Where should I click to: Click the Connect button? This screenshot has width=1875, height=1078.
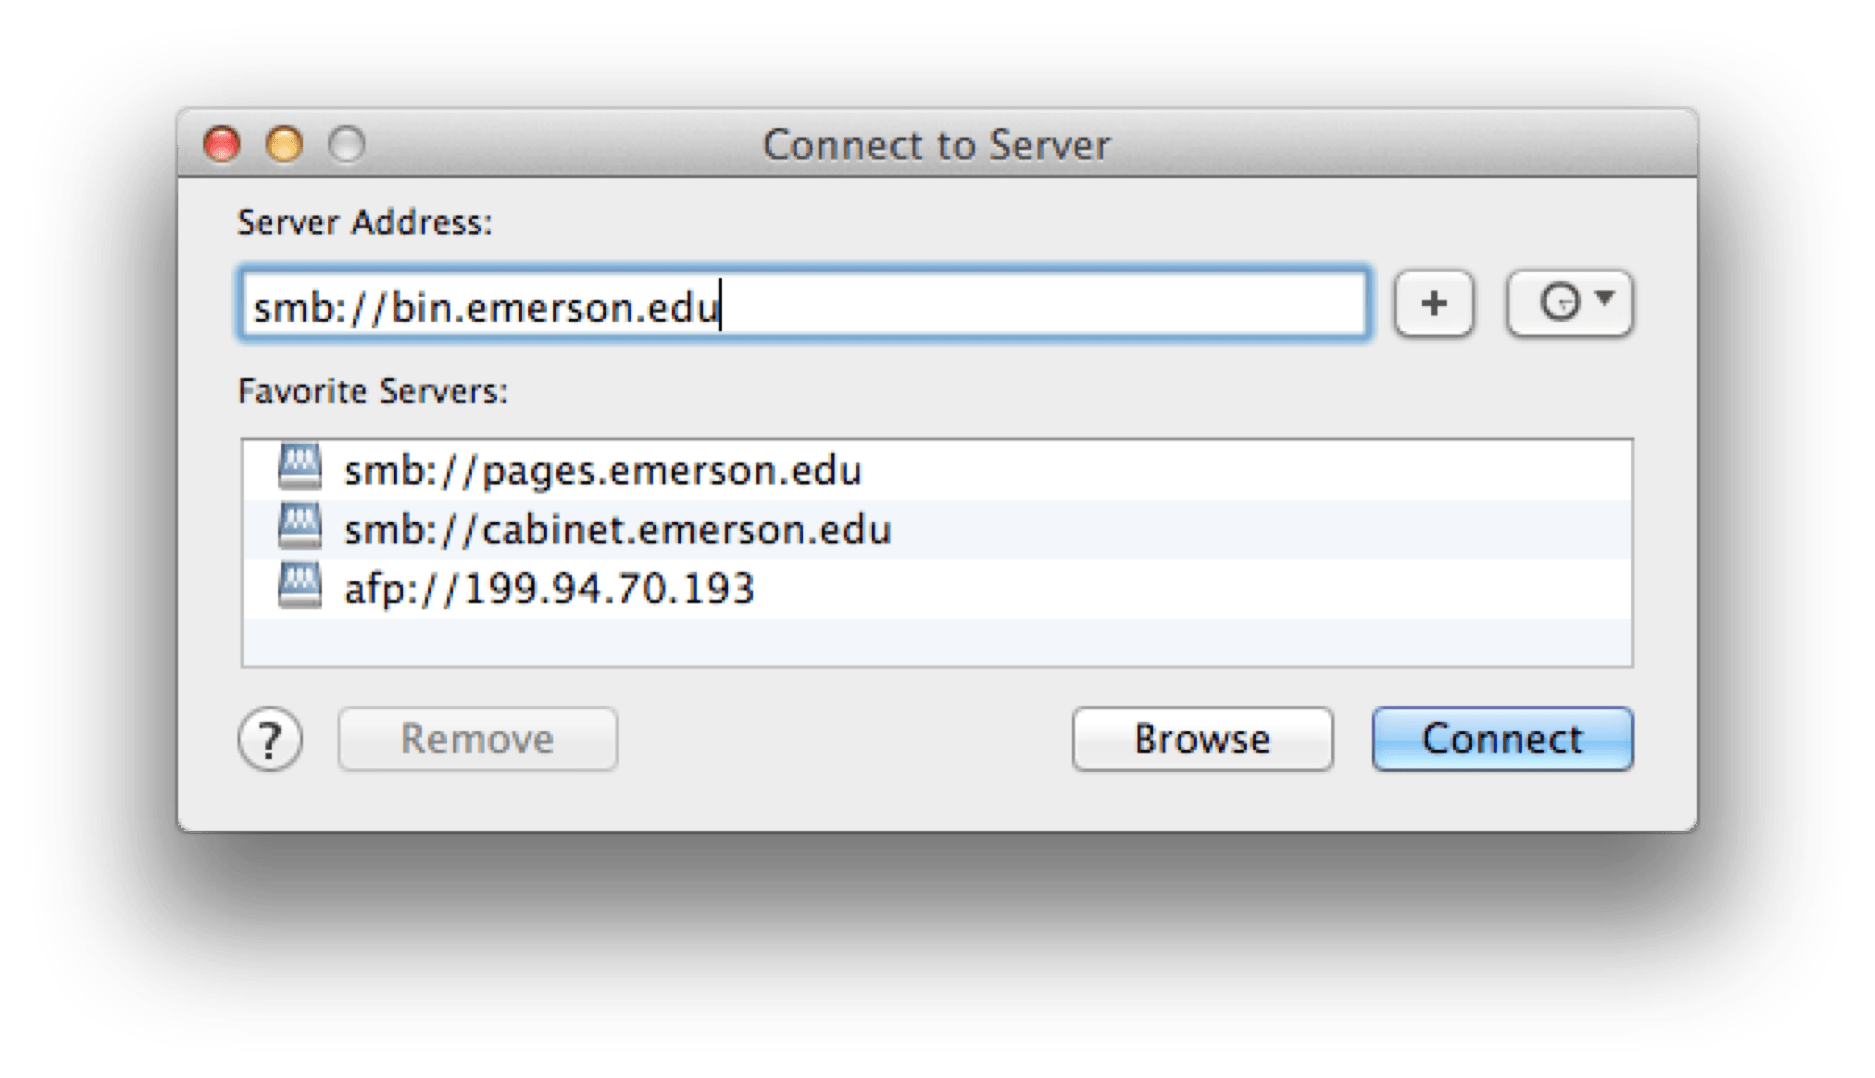click(x=1500, y=739)
